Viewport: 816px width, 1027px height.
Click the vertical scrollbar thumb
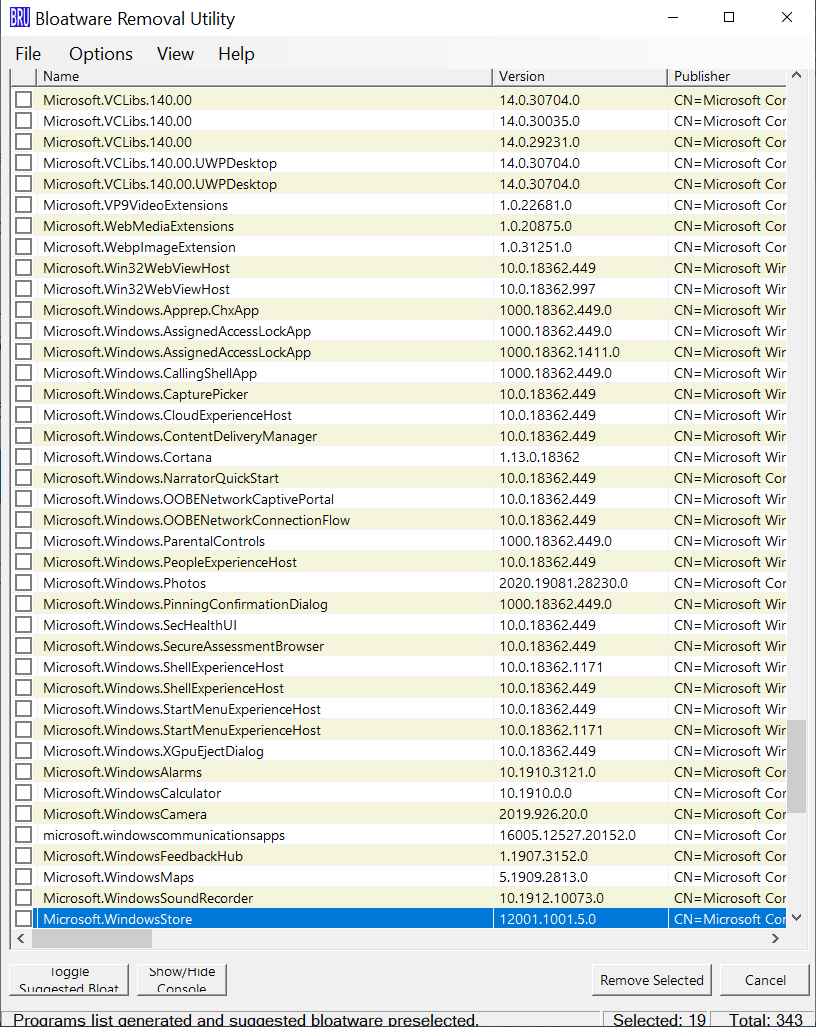coord(796,766)
